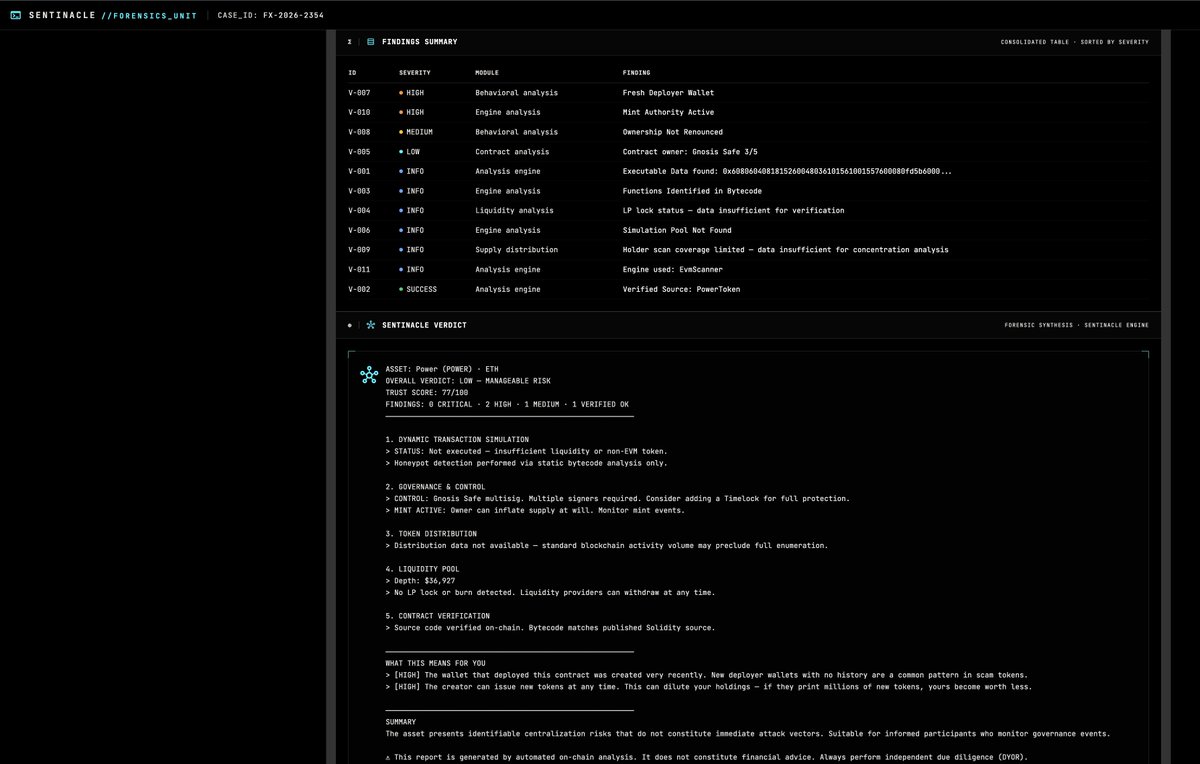Click the FINDING column header

pos(636,73)
